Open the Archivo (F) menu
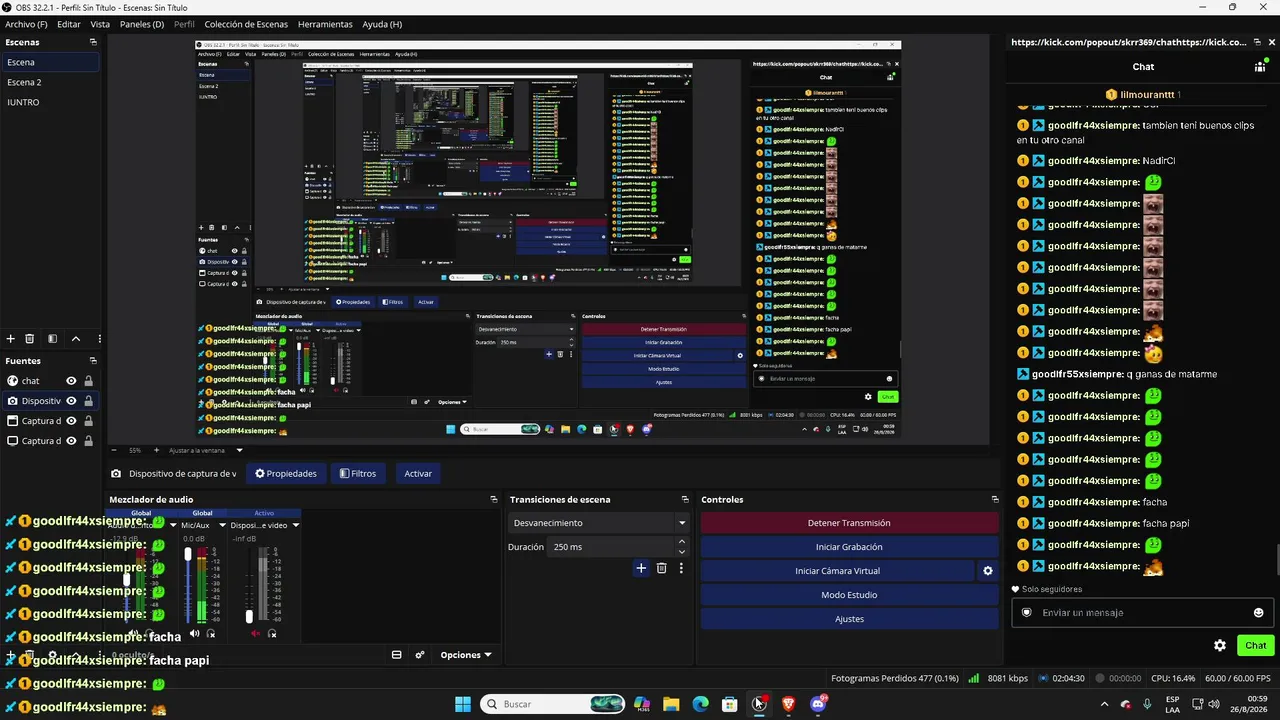The image size is (1280, 720). [26, 24]
